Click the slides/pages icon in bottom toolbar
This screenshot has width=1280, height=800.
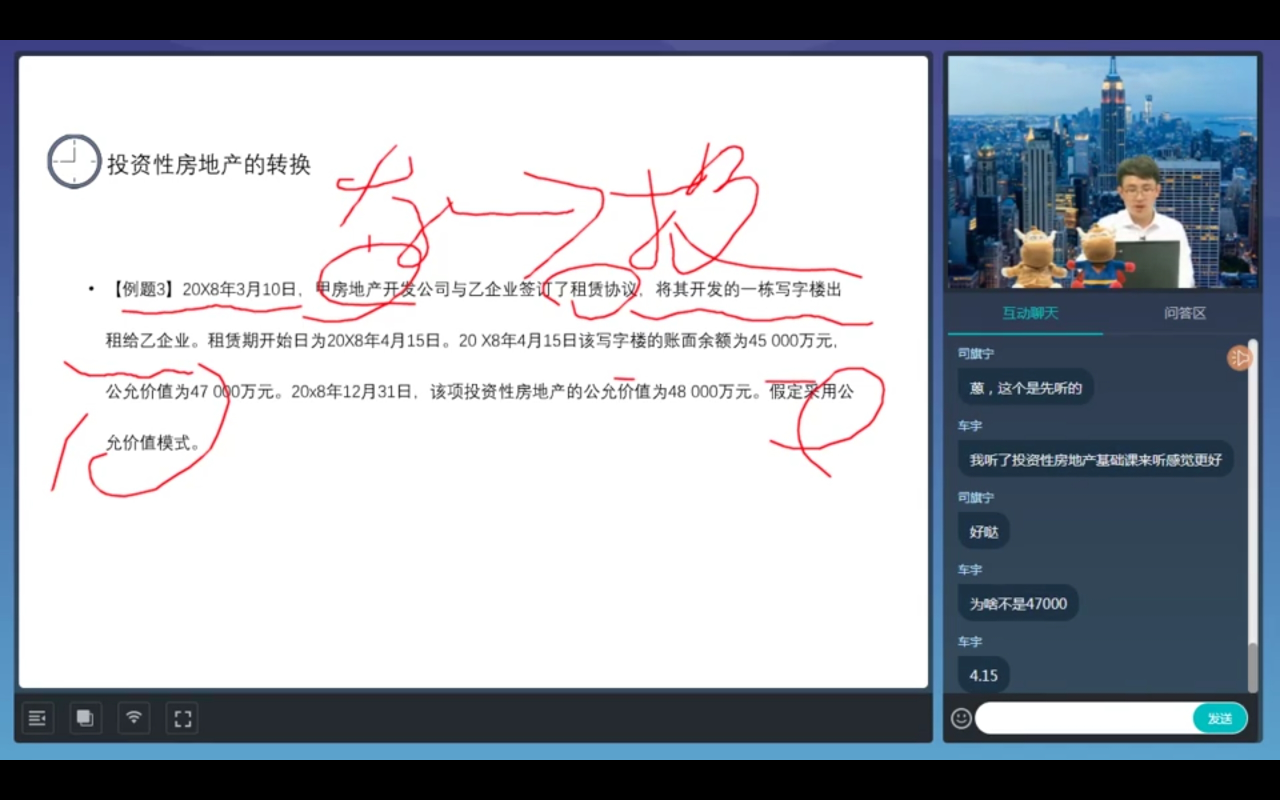(x=85, y=717)
